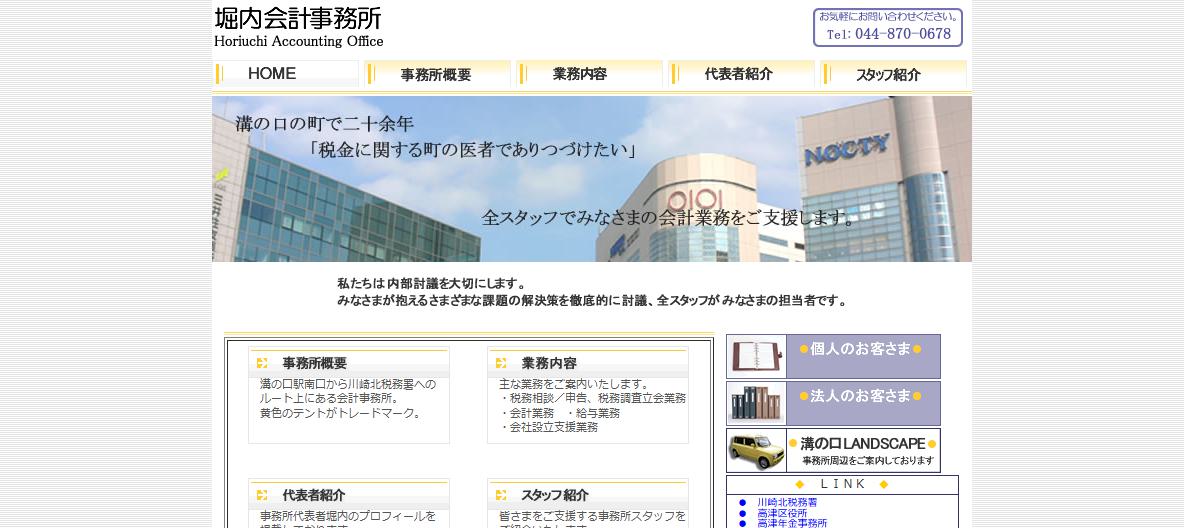Click the Mizonokuchi buildings hero banner image

pos(592,179)
